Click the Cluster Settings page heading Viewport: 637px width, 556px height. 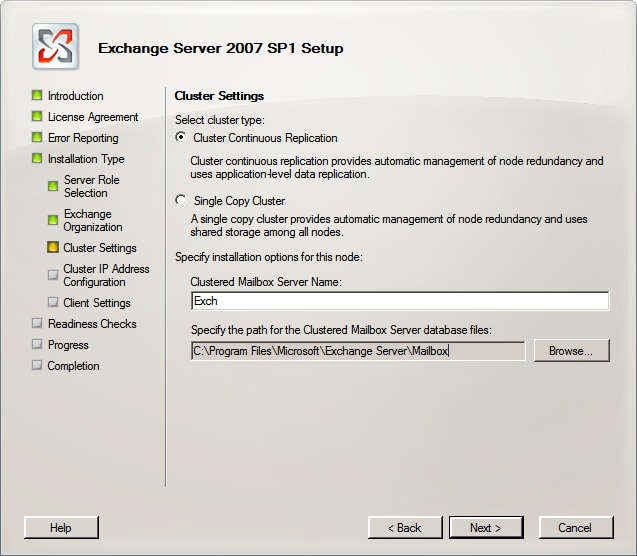(219, 96)
